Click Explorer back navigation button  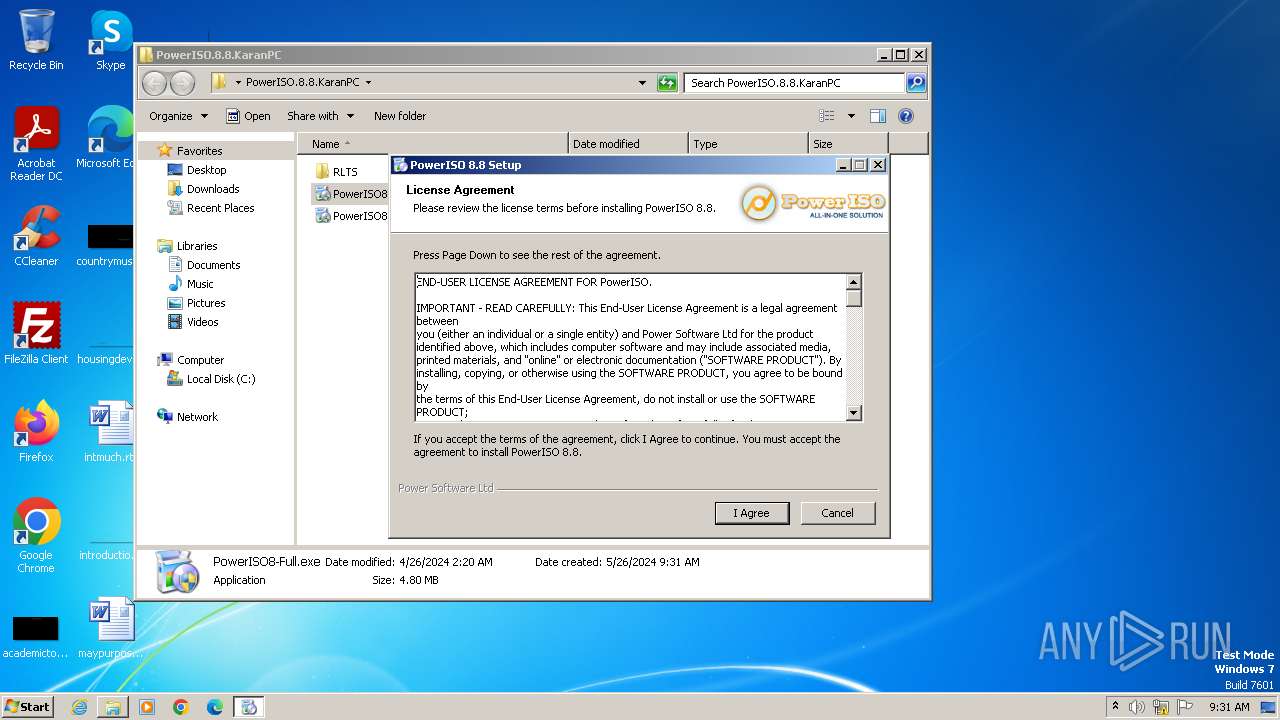[154, 83]
